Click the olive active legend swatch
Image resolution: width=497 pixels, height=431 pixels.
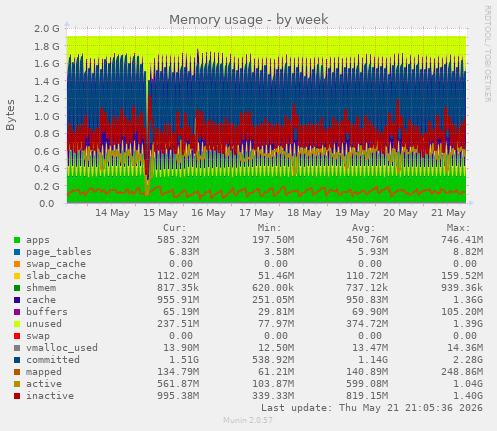(x=17, y=384)
